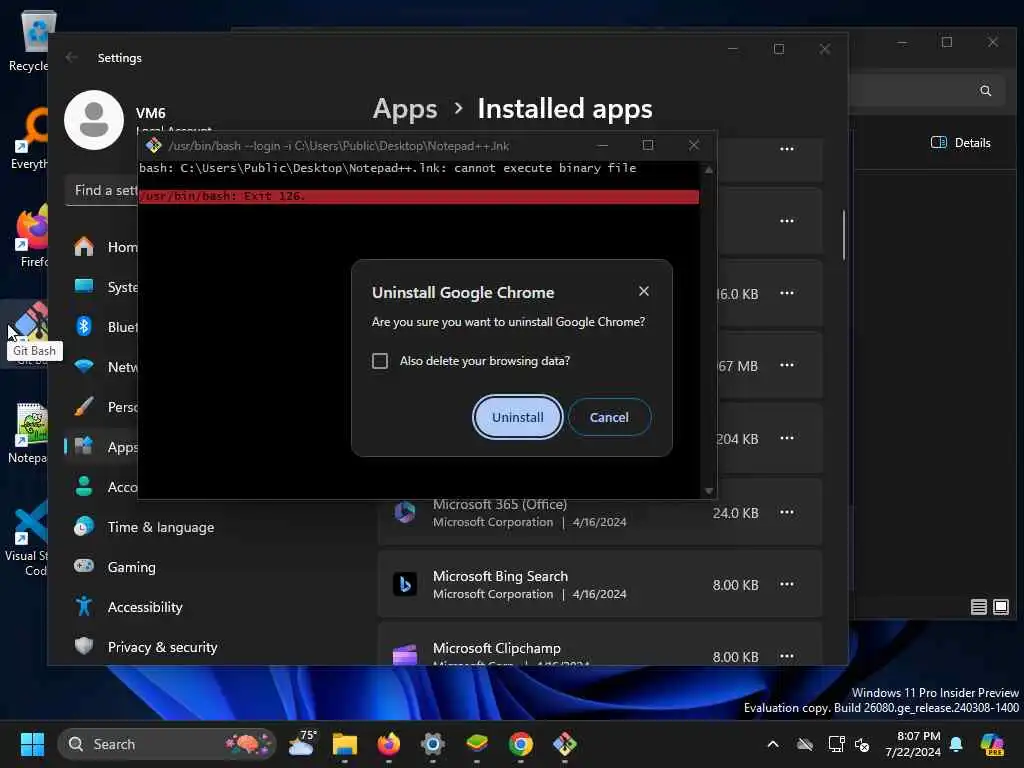Image resolution: width=1024 pixels, height=768 pixels.
Task: Click the Microsoft 365 (Office) app name
Action: (500, 504)
